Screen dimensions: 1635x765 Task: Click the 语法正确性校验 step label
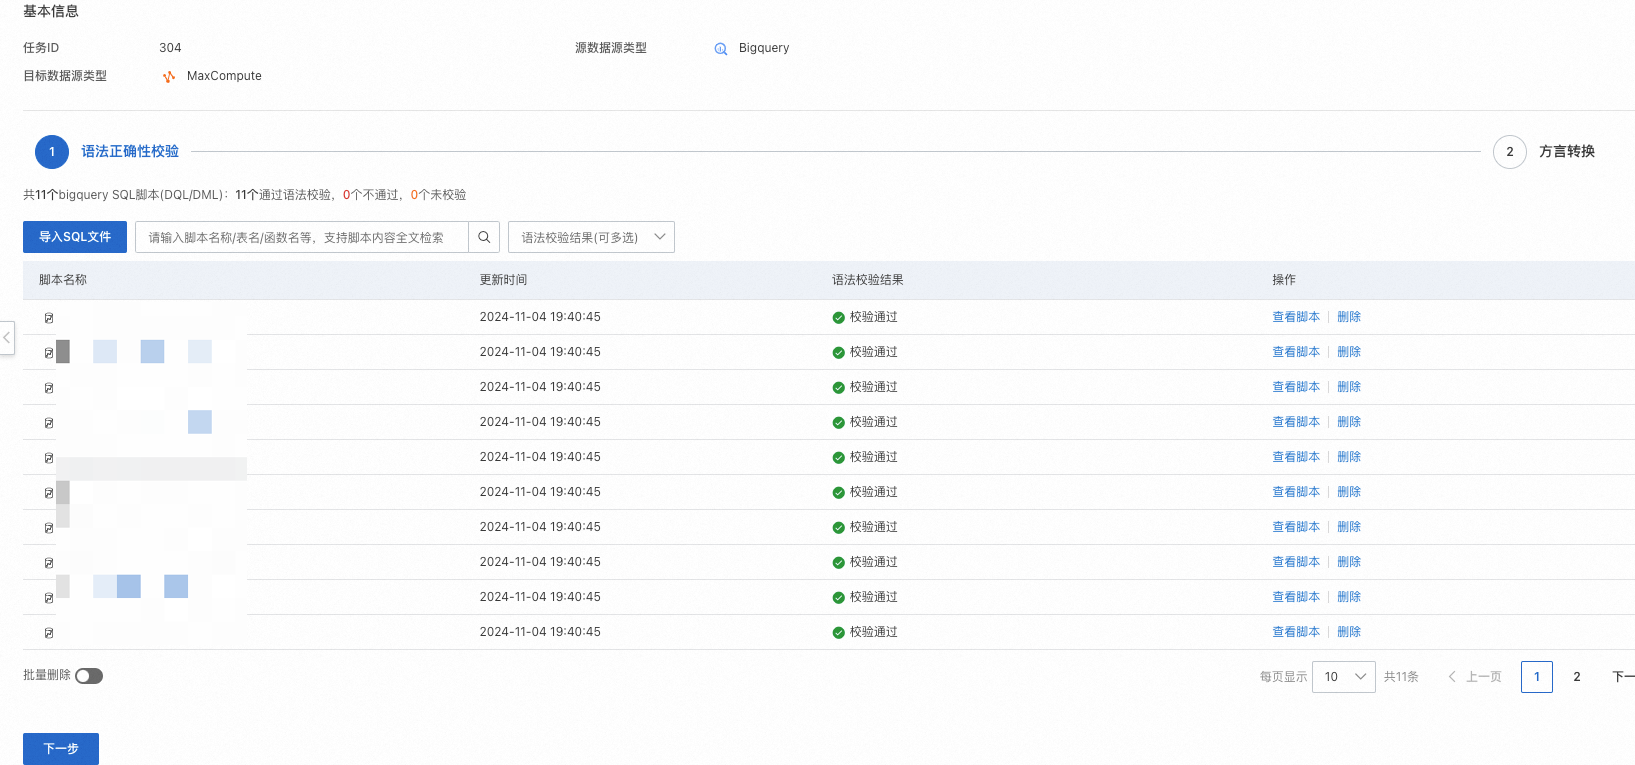pyautogui.click(x=130, y=152)
